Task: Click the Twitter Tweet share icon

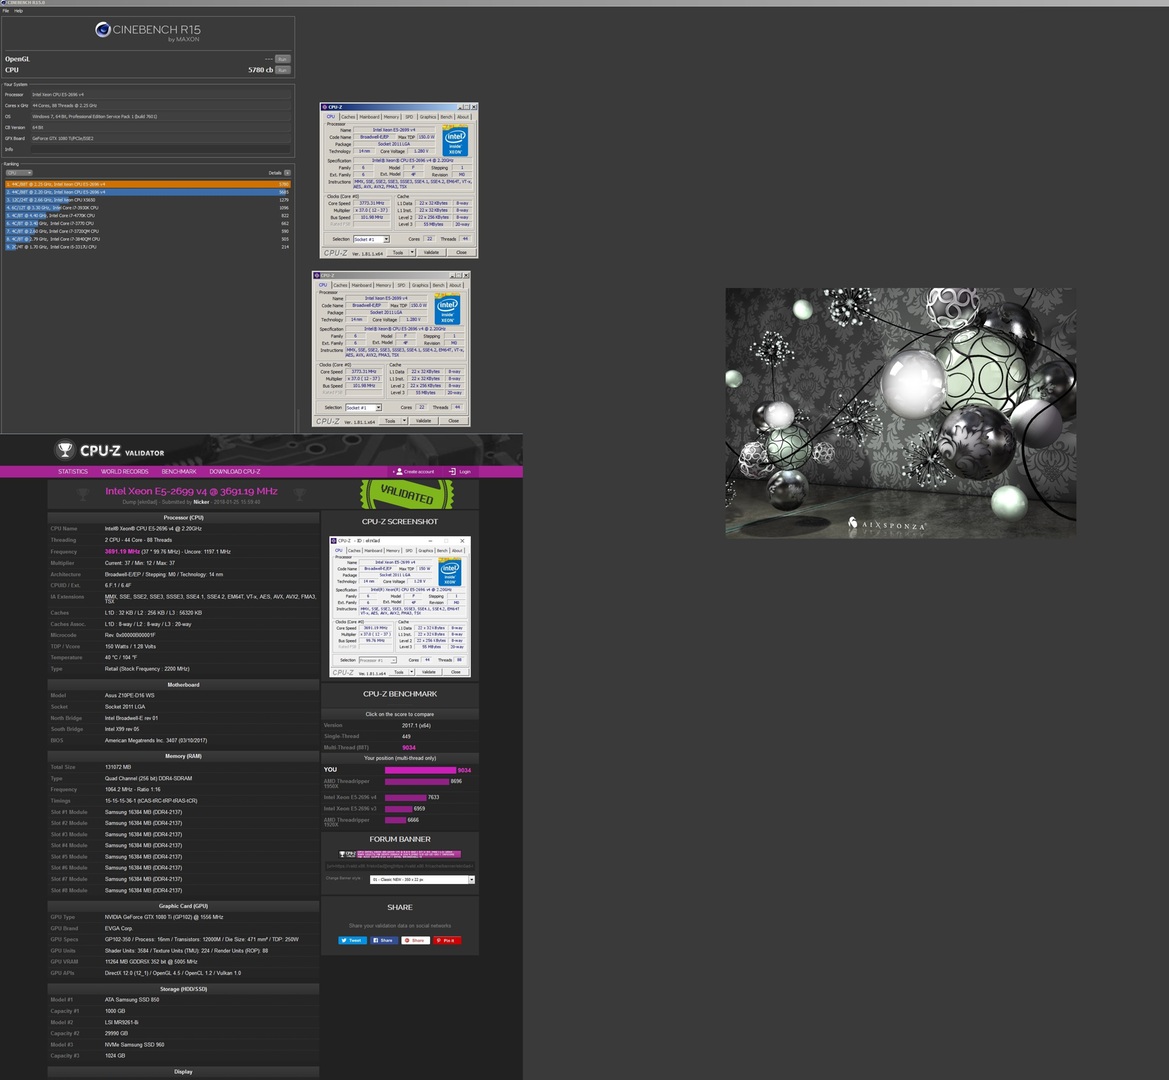Action: coord(353,941)
